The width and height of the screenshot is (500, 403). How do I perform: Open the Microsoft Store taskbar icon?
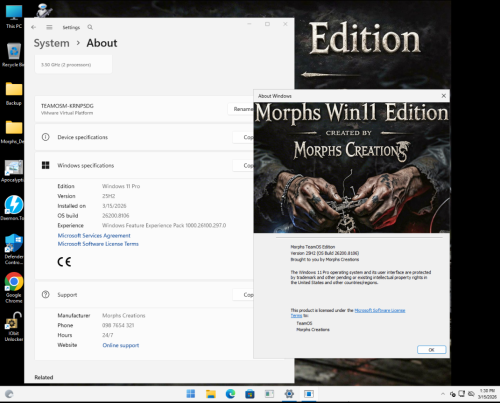pyautogui.click(x=250, y=394)
